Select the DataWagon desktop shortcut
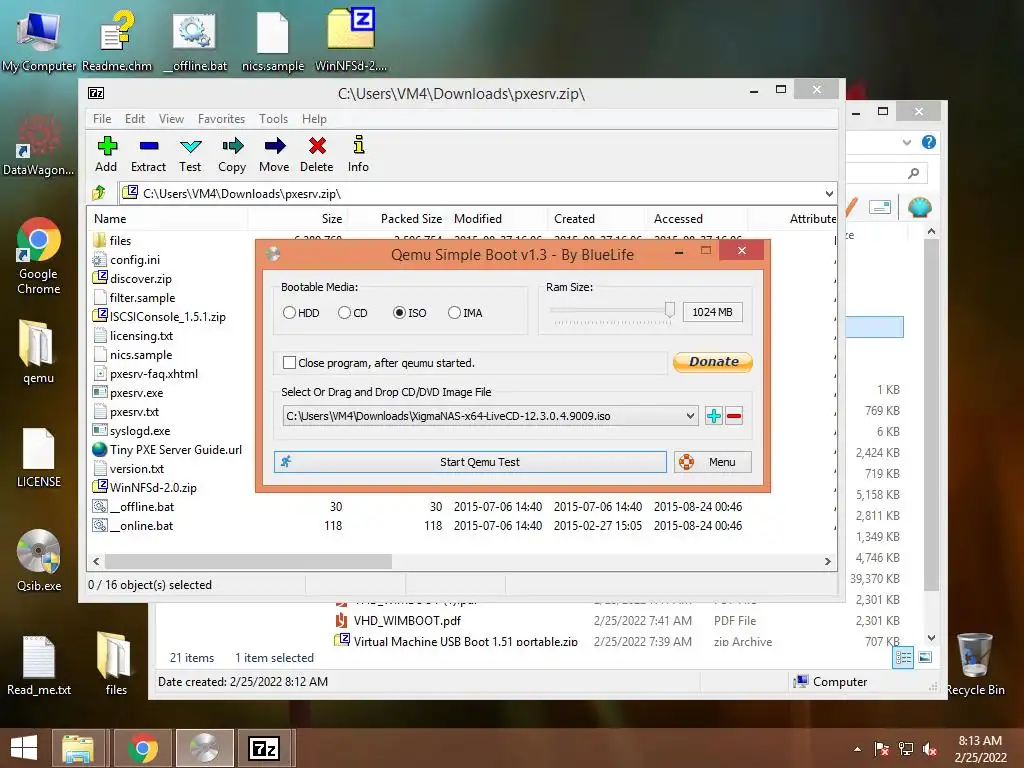 (39, 145)
